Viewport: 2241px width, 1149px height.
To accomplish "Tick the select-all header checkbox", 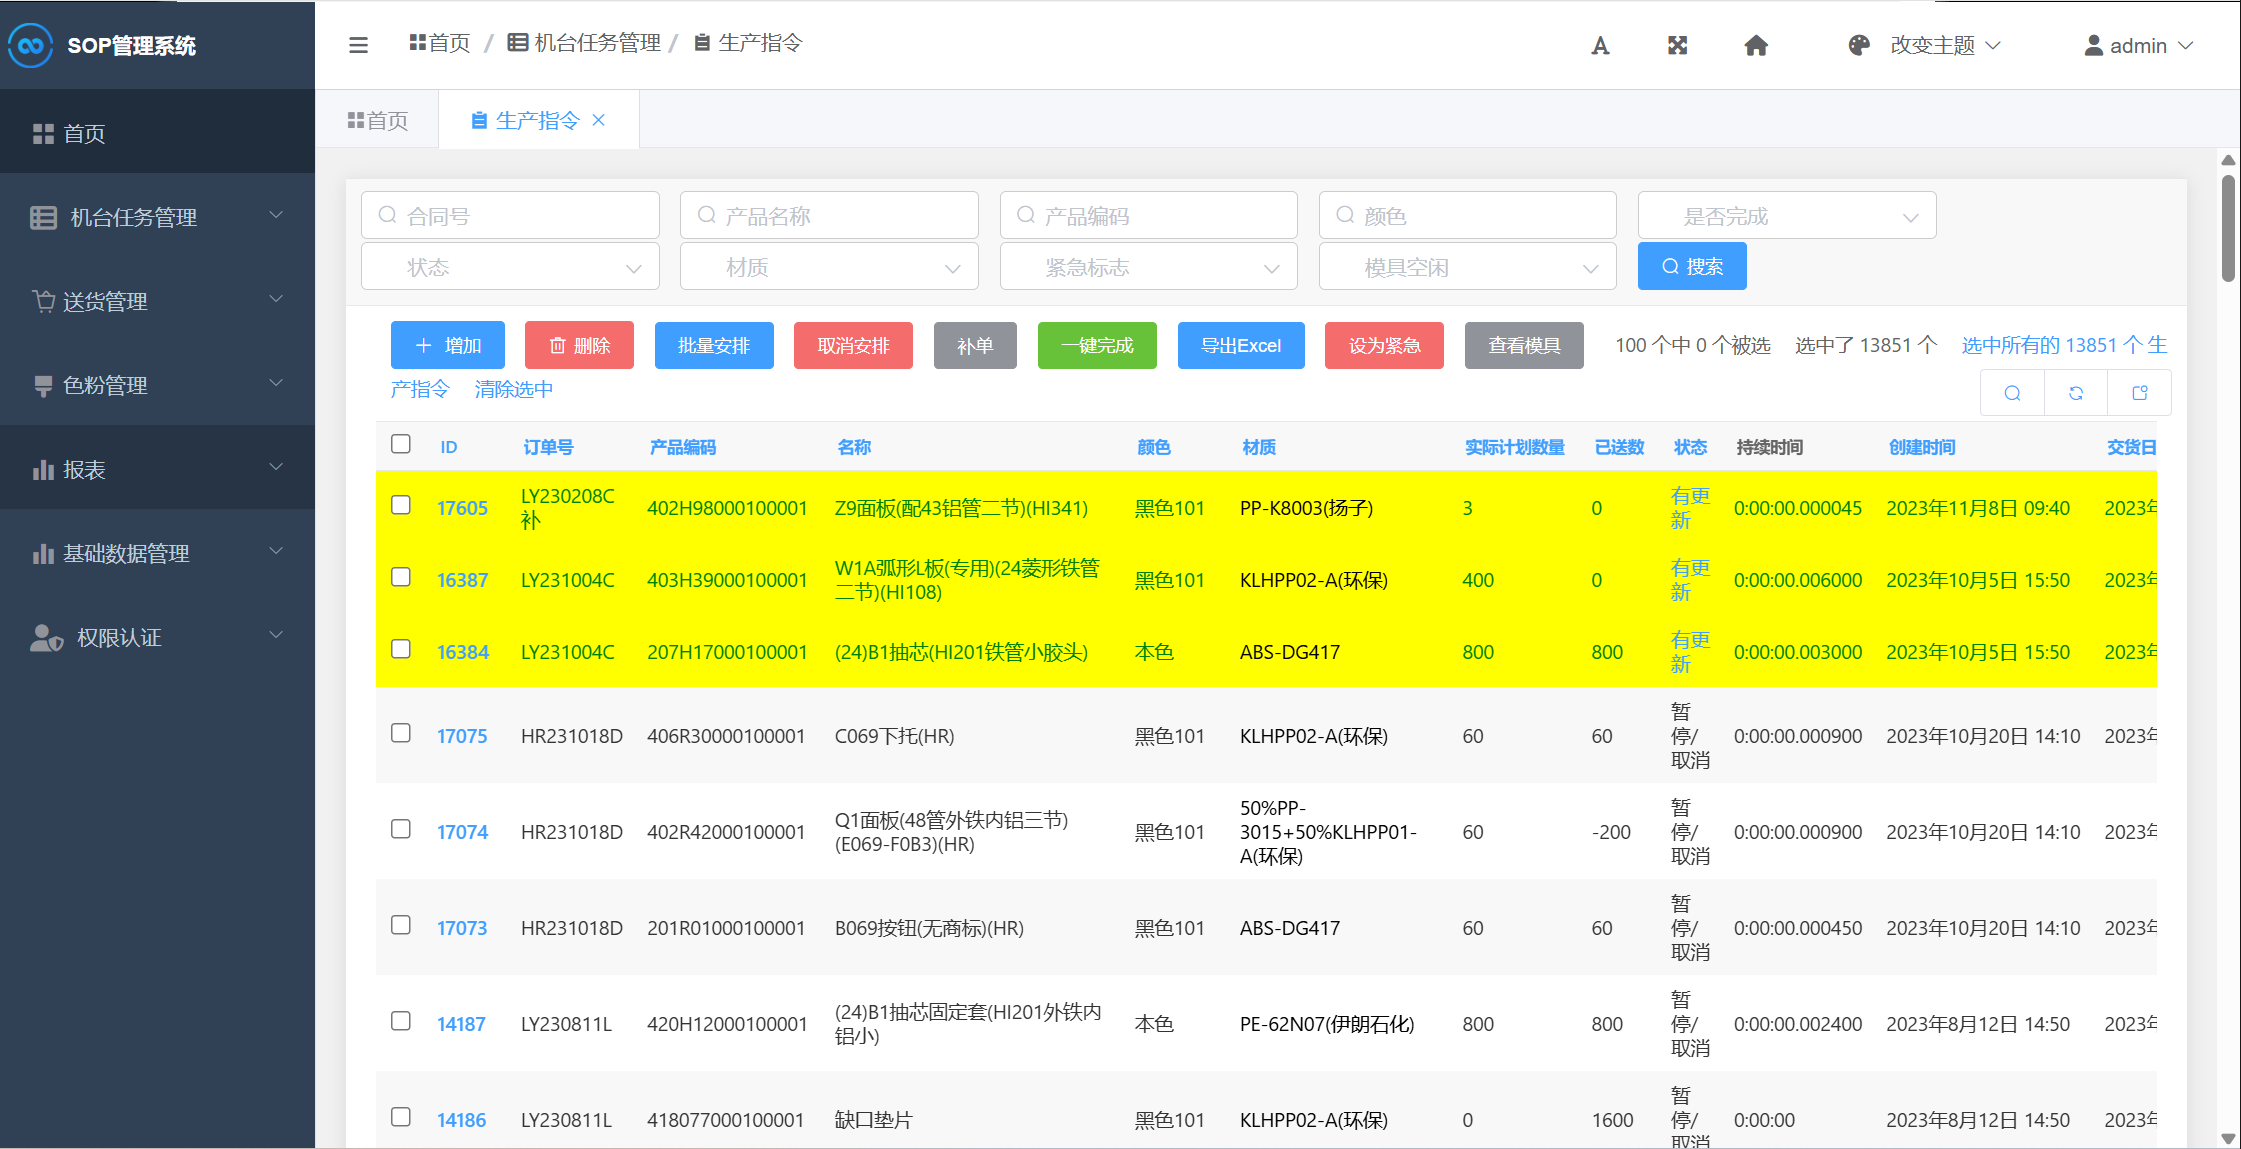I will pos(401,444).
